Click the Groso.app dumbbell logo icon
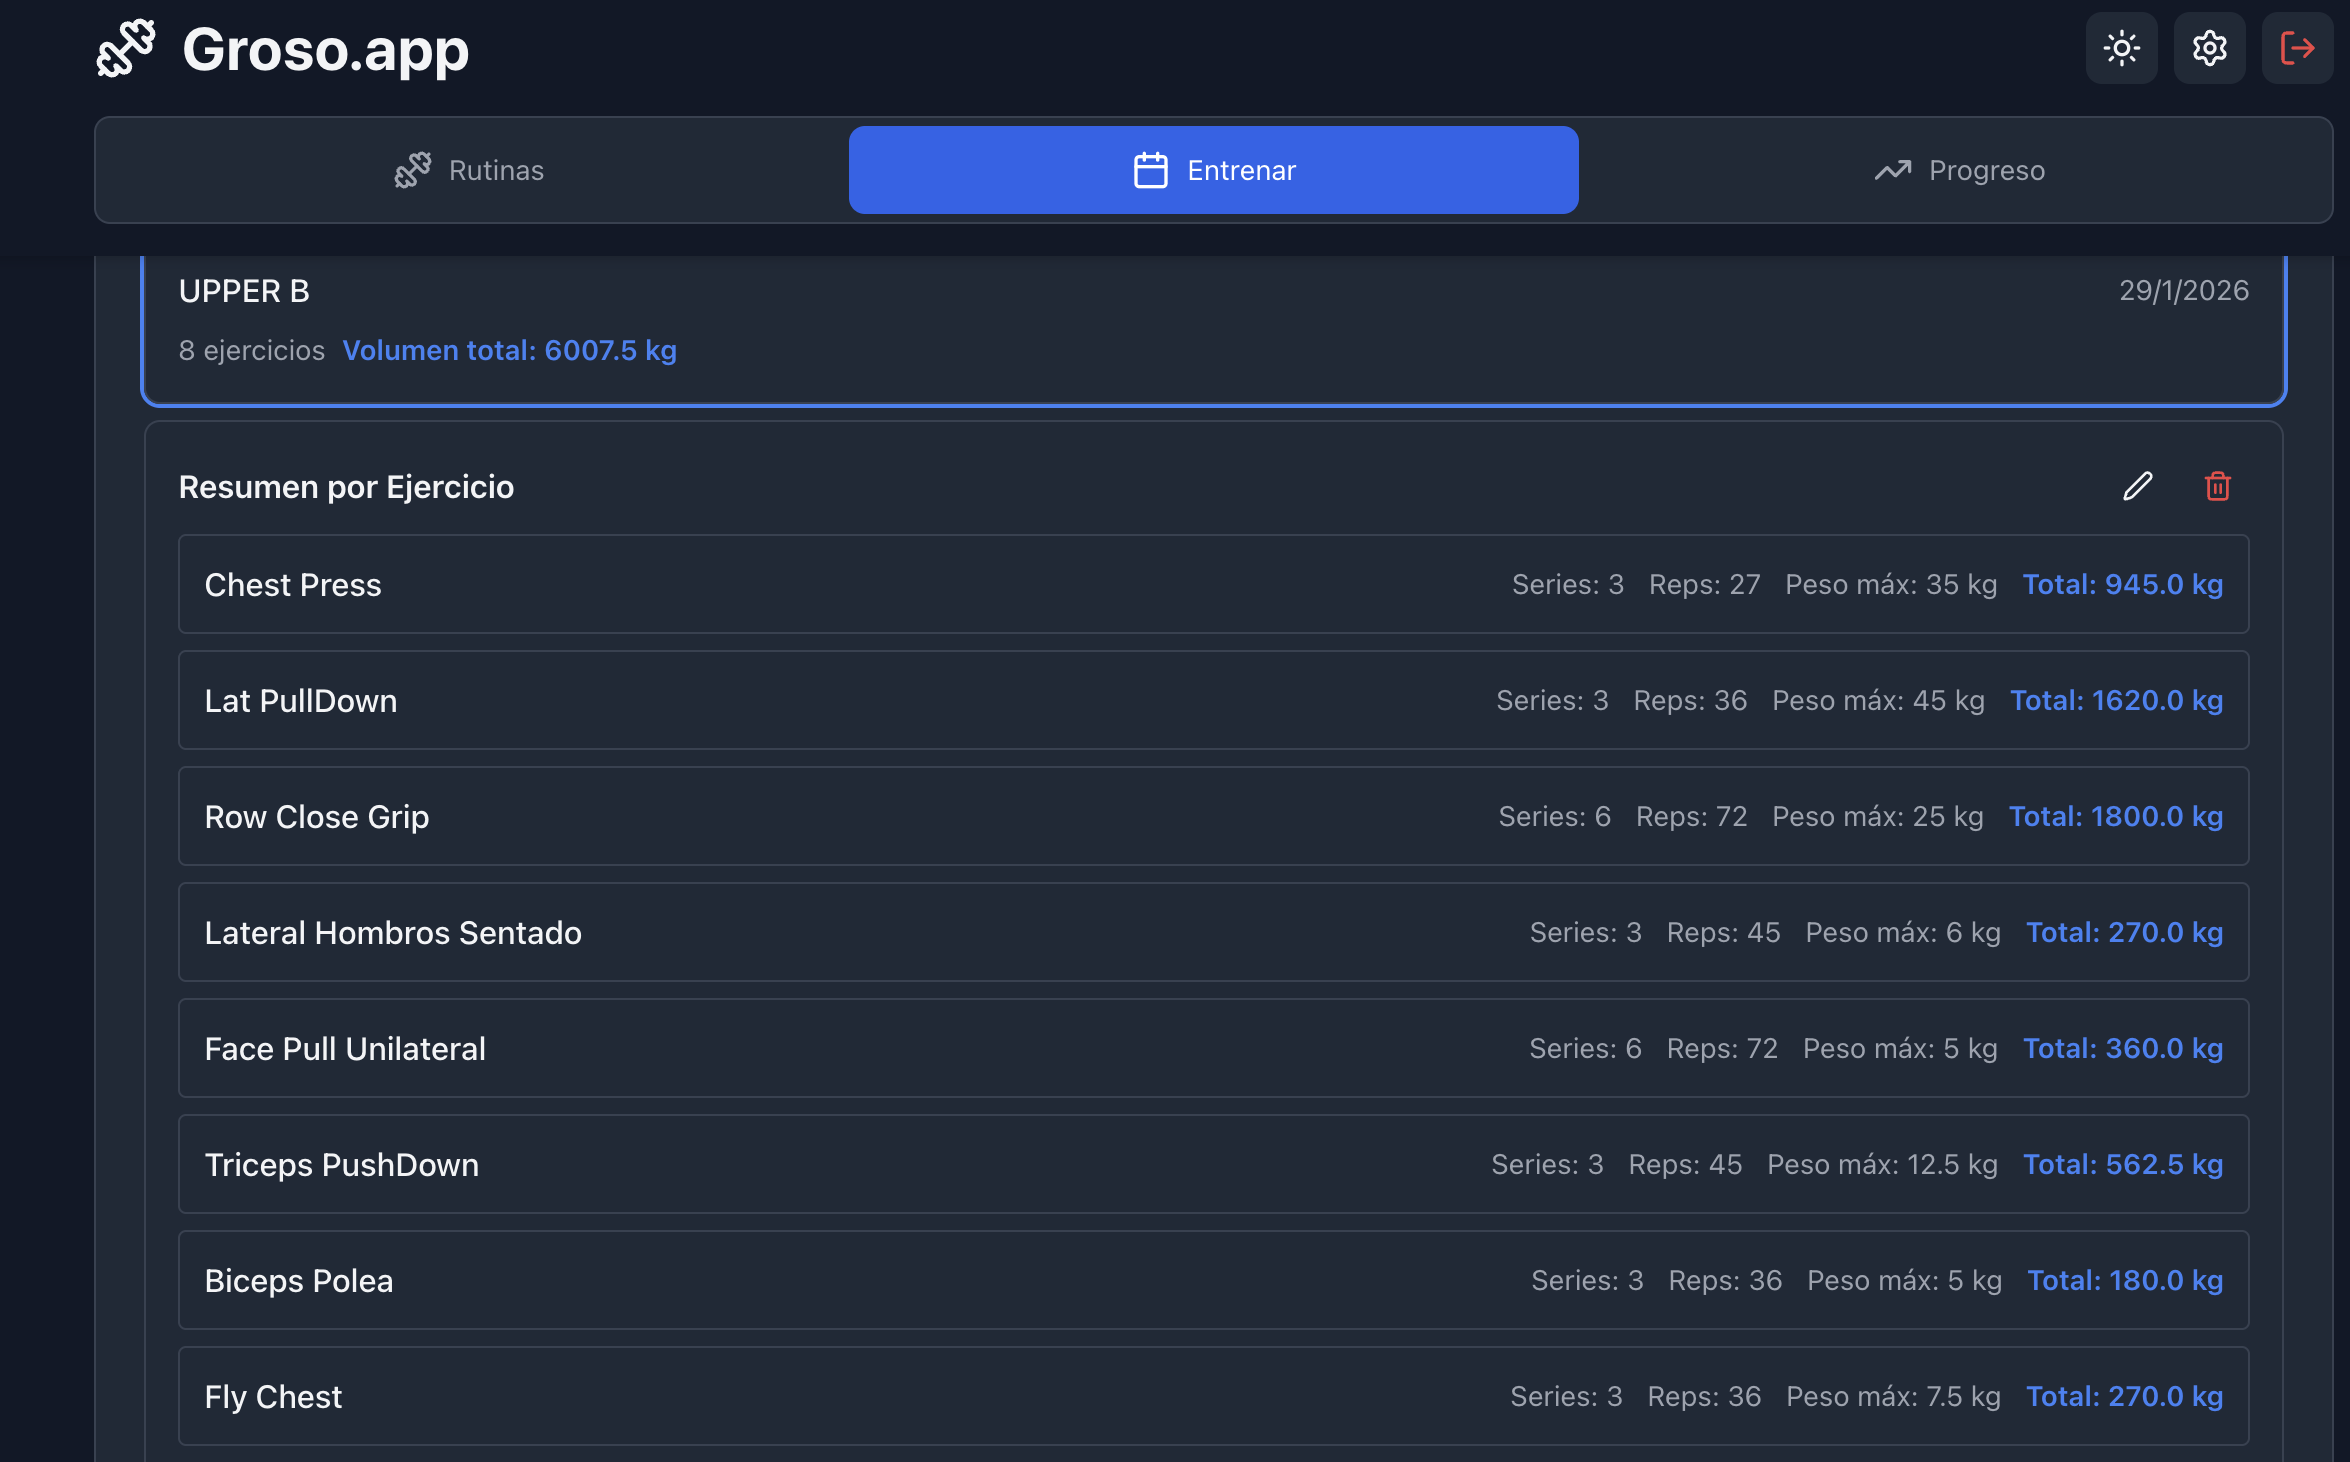The width and height of the screenshot is (2350, 1462). pos(126,48)
